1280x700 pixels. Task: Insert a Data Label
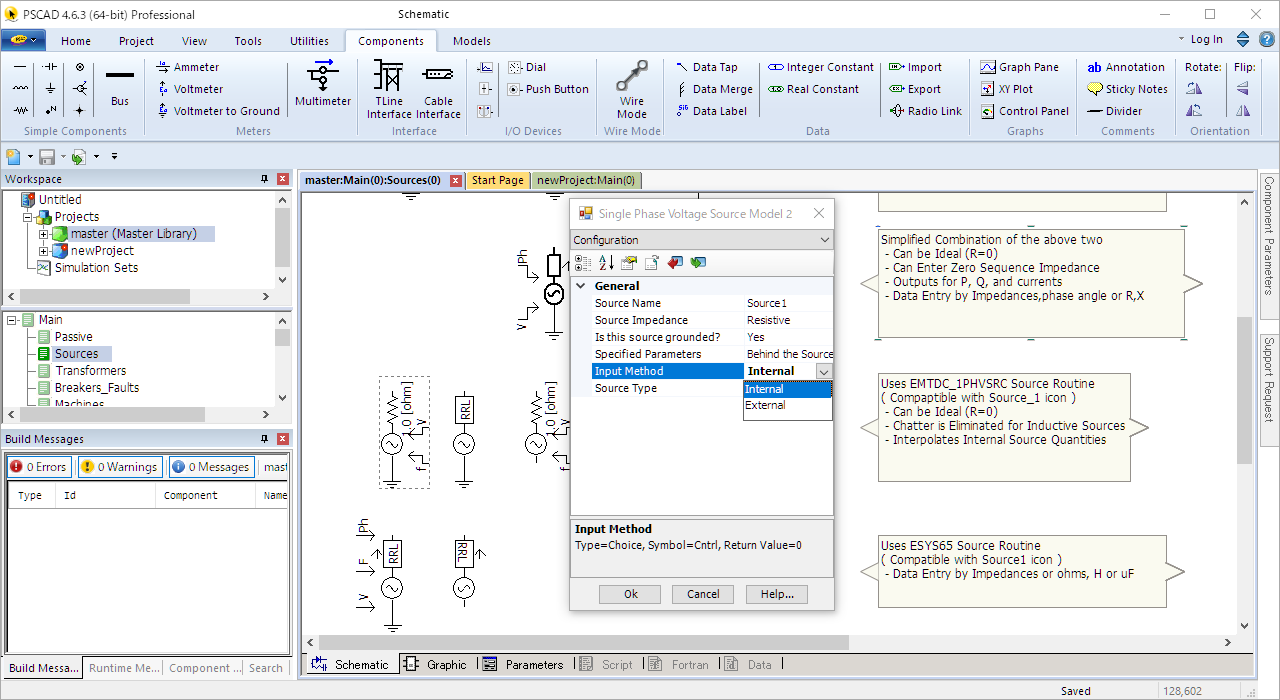coord(710,111)
